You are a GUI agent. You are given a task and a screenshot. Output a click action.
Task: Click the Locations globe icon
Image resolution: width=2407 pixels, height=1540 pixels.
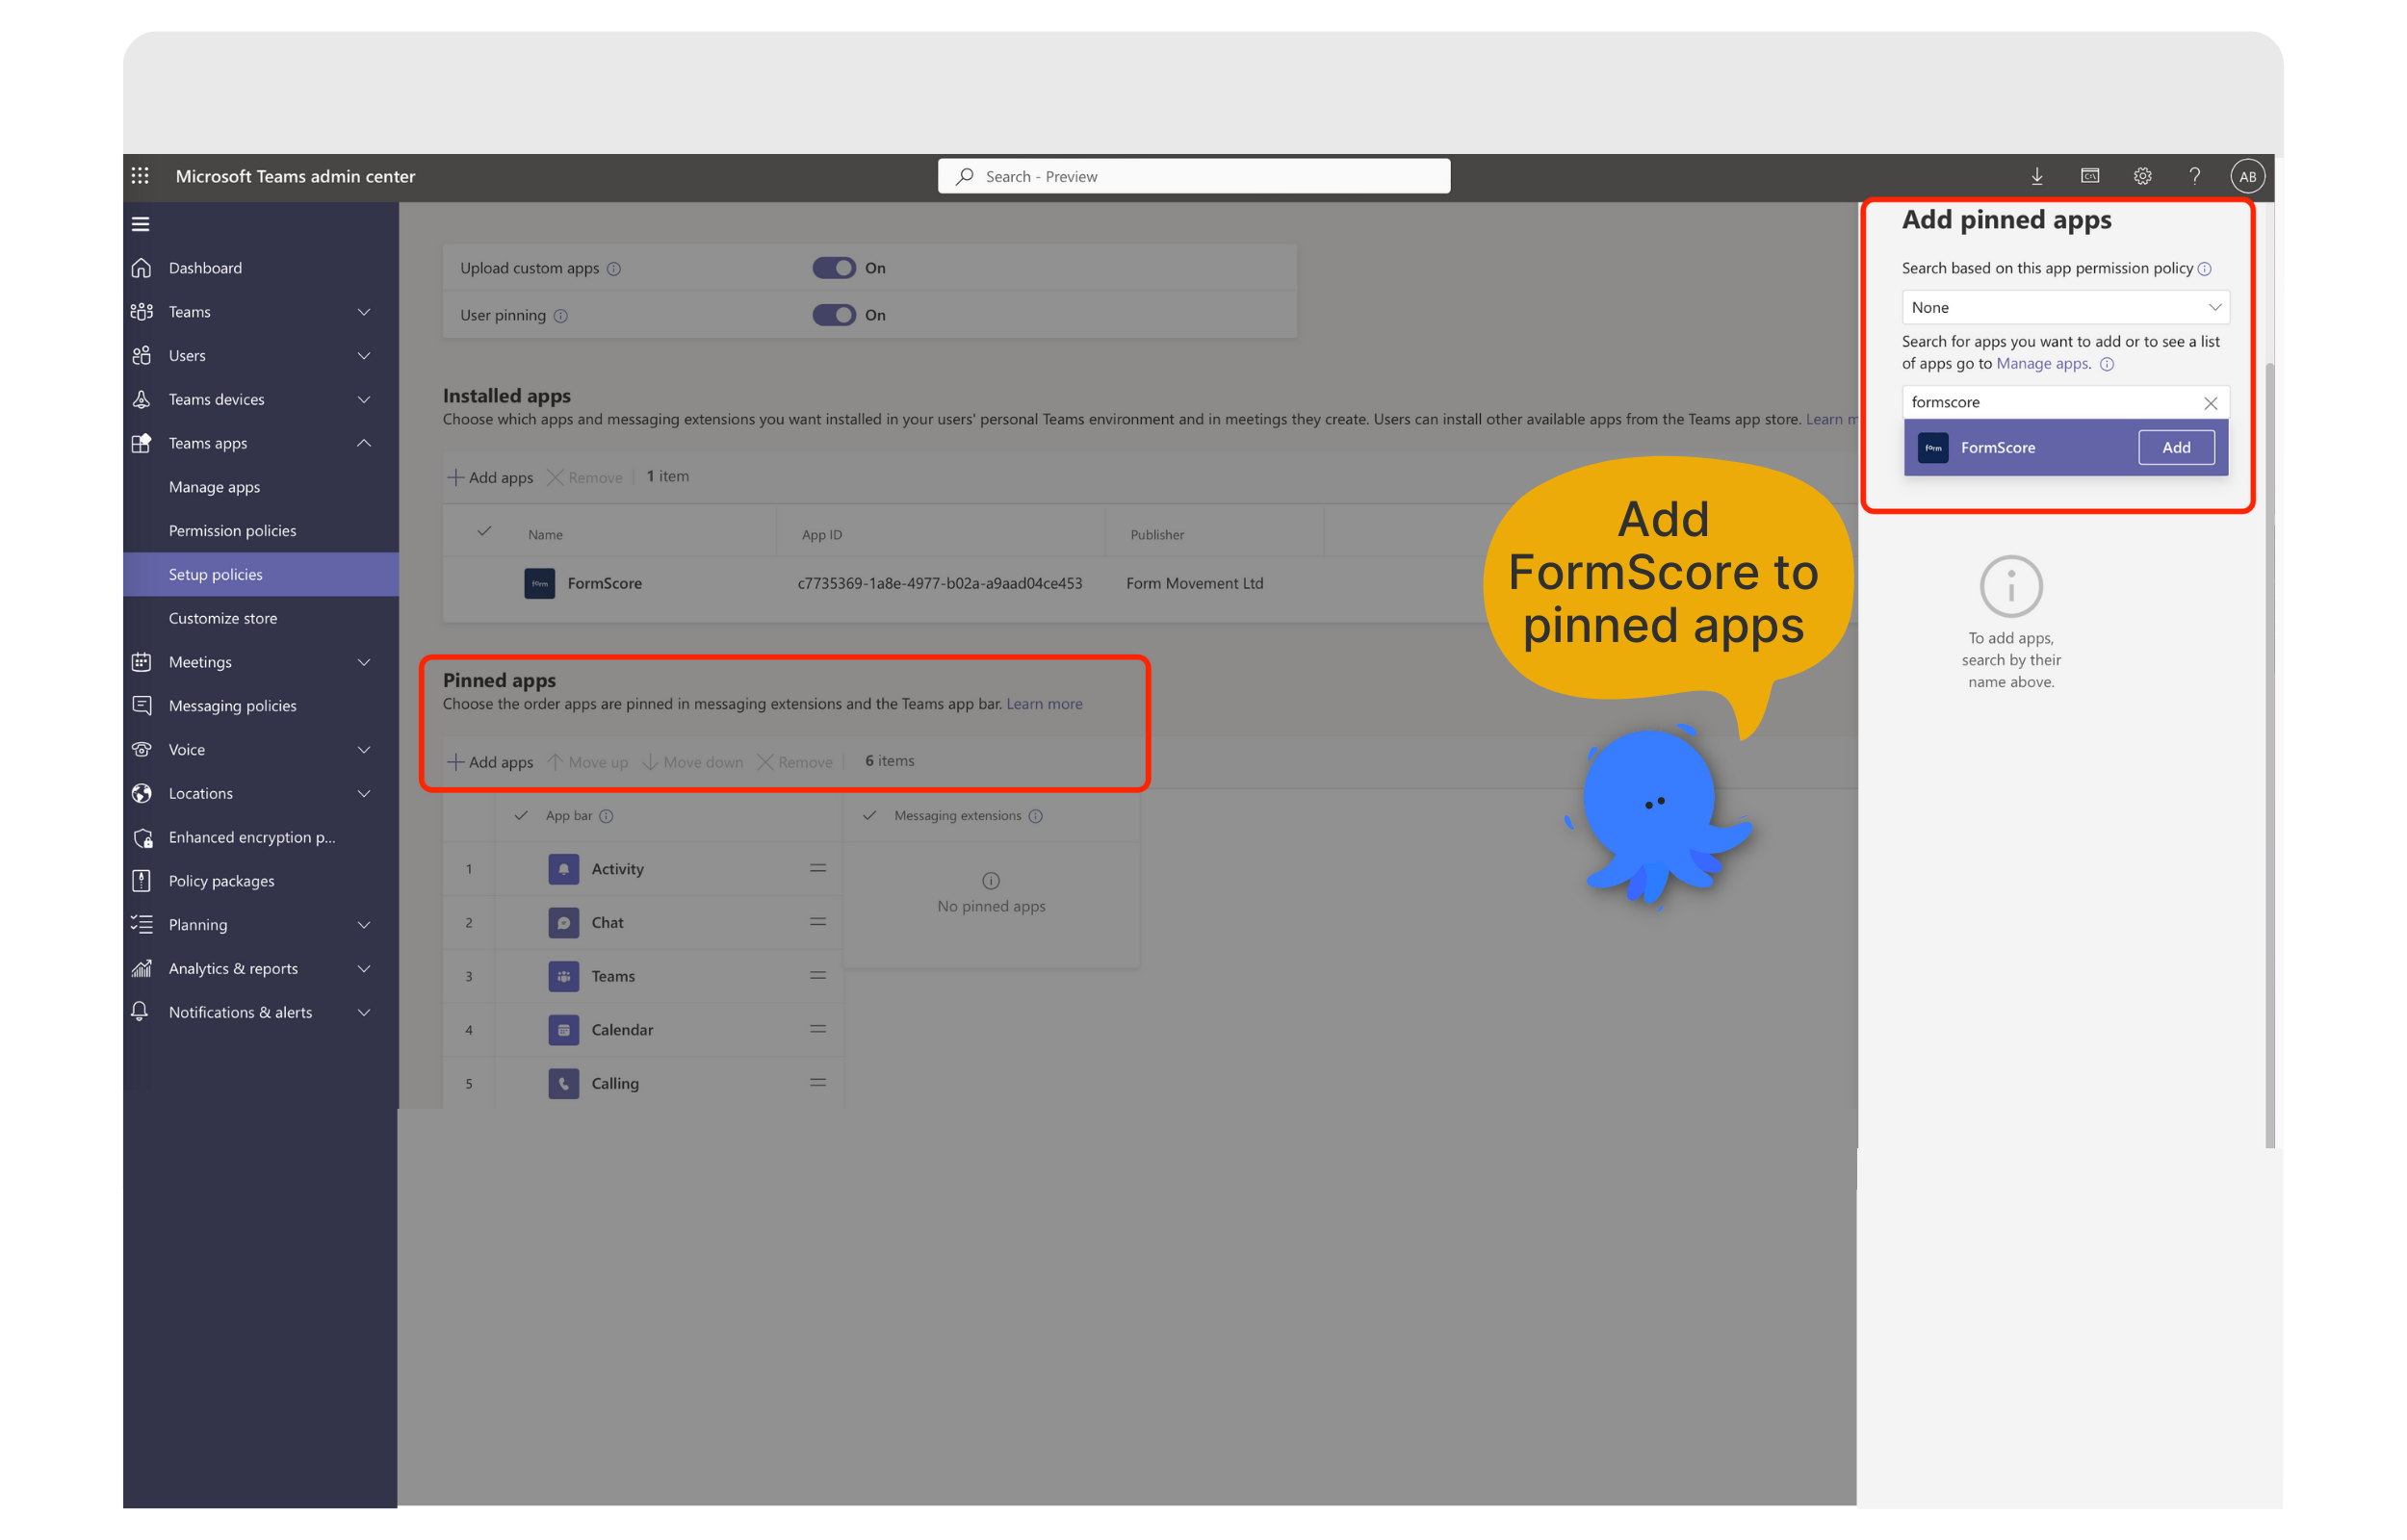141,793
